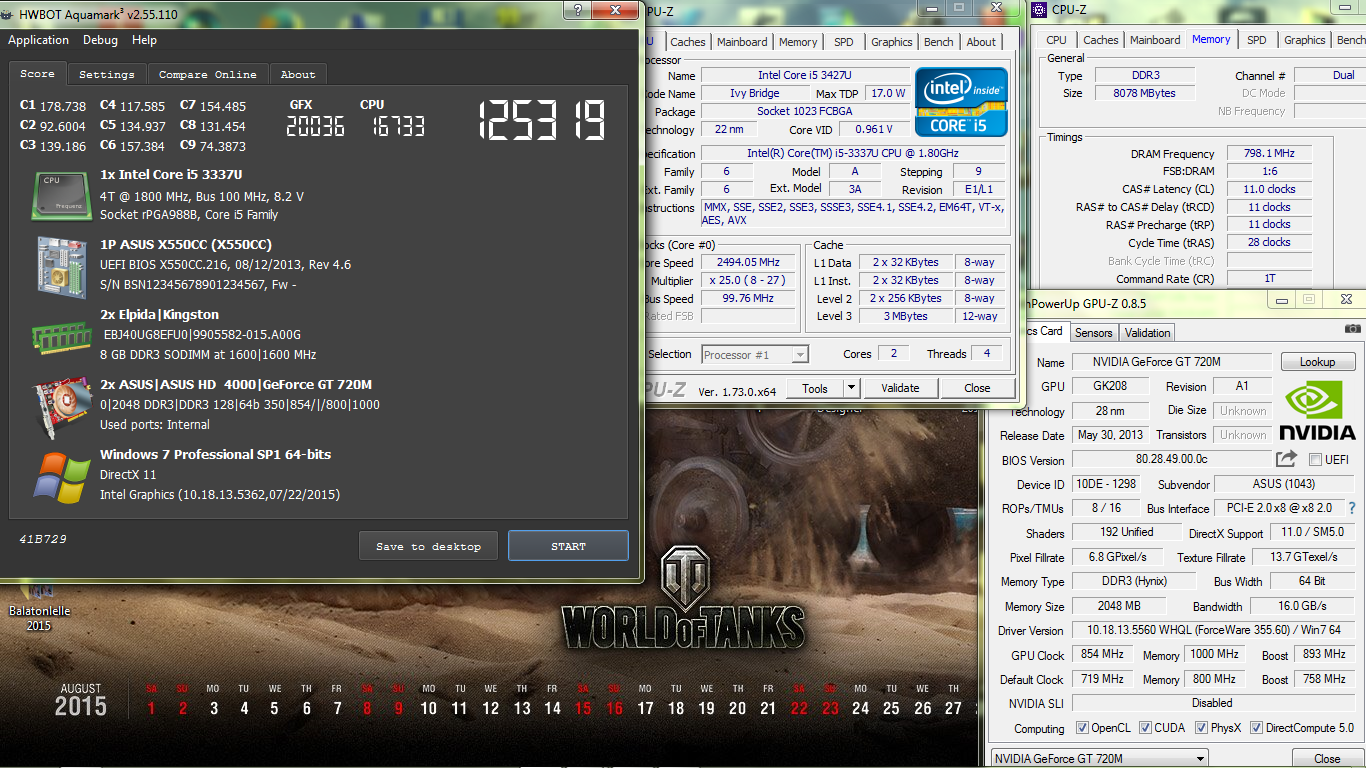Toggle the OpenCL checkbox
Image resolution: width=1366 pixels, height=768 pixels.
click(1082, 728)
